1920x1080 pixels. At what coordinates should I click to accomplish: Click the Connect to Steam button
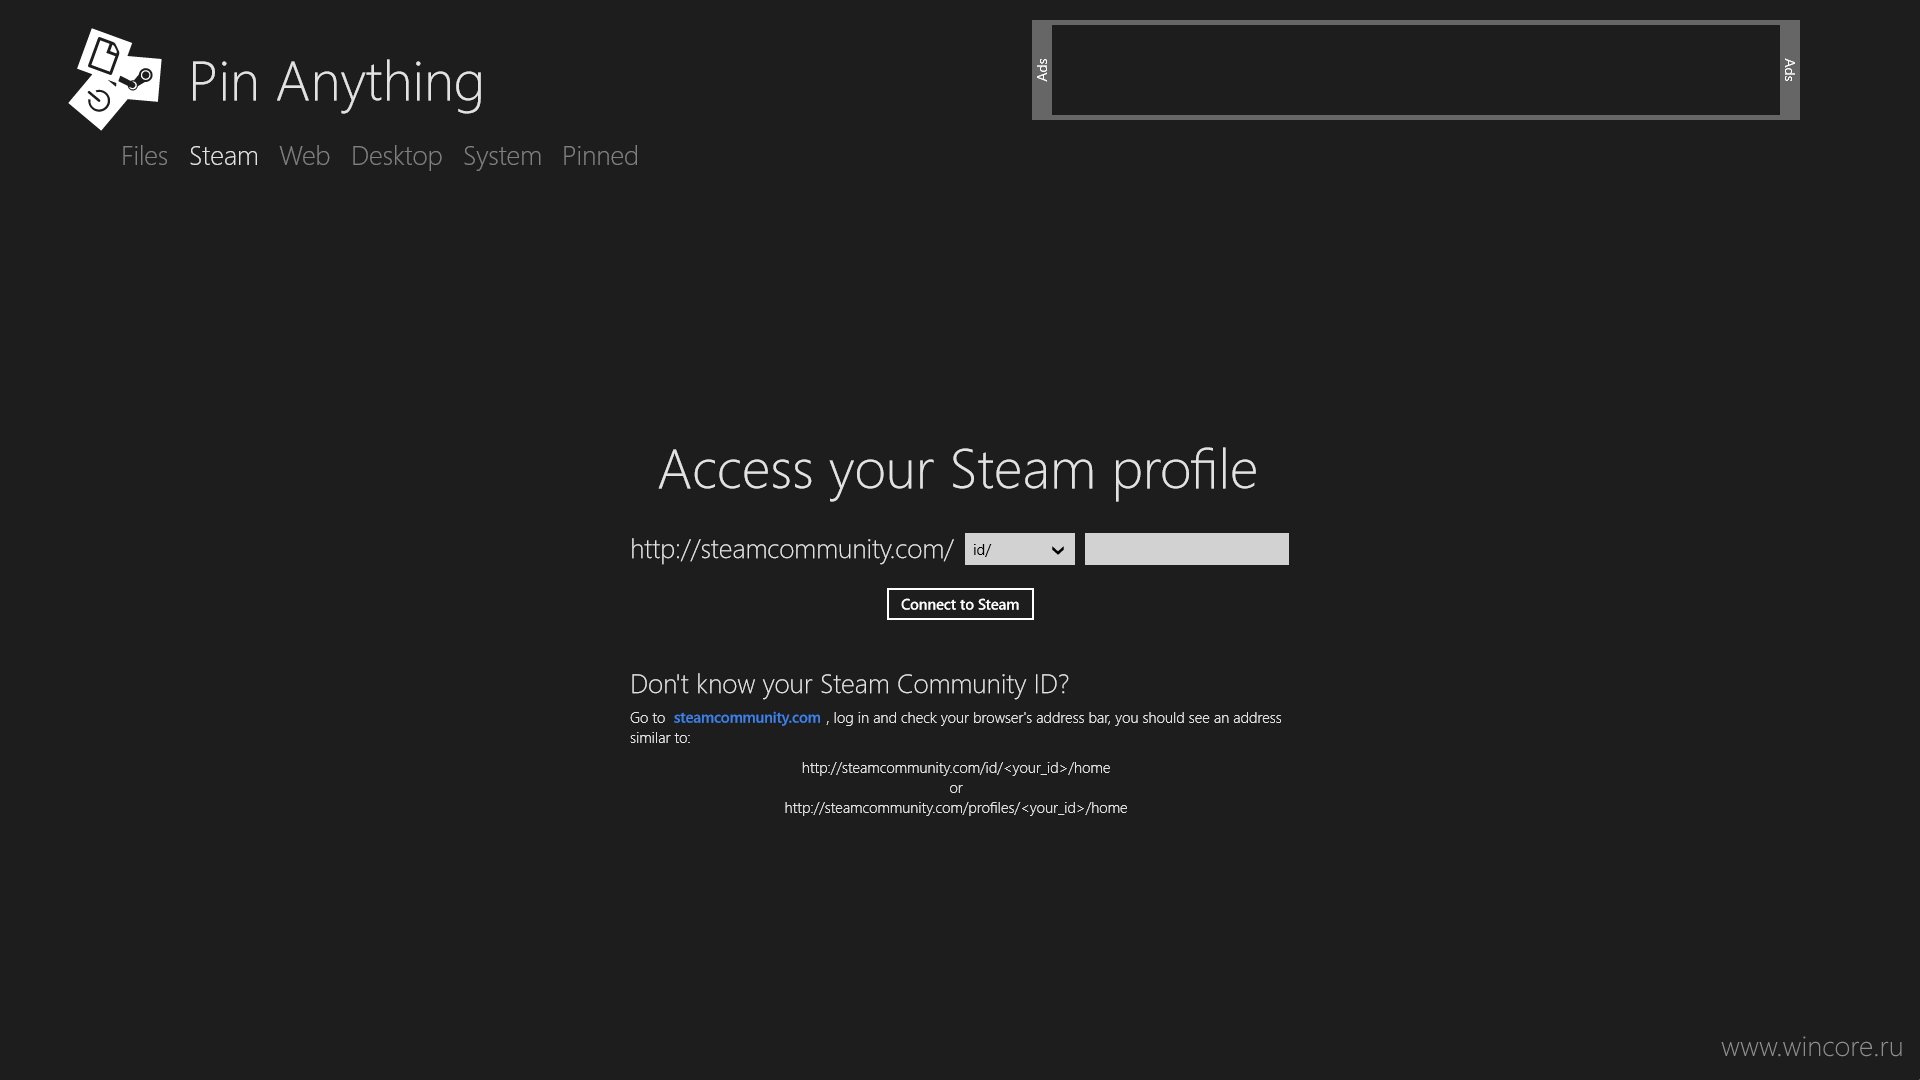960,604
